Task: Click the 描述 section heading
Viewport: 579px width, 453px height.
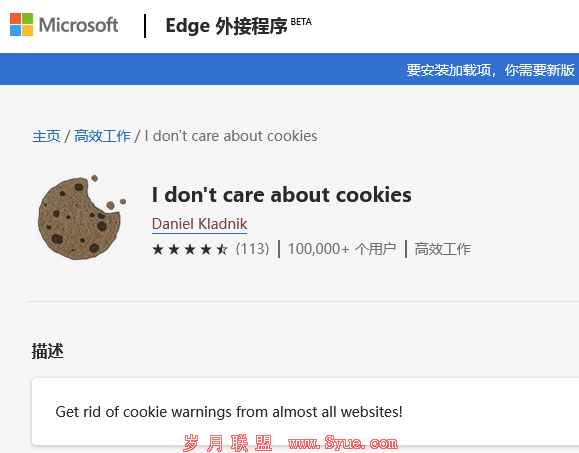Action: coord(48,351)
